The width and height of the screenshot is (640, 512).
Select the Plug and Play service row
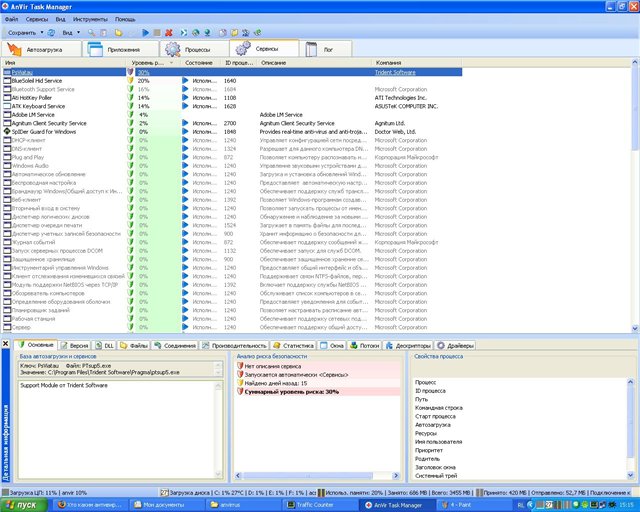coord(233,157)
